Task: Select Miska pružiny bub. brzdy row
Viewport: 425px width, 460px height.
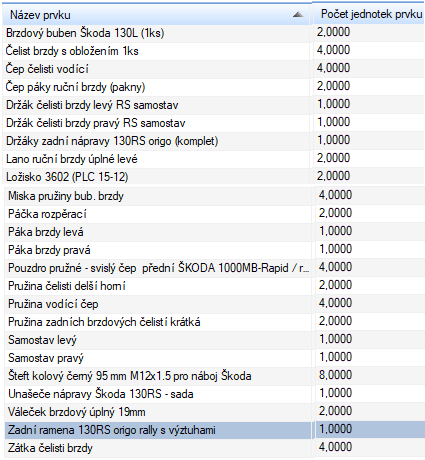Action: point(215,196)
